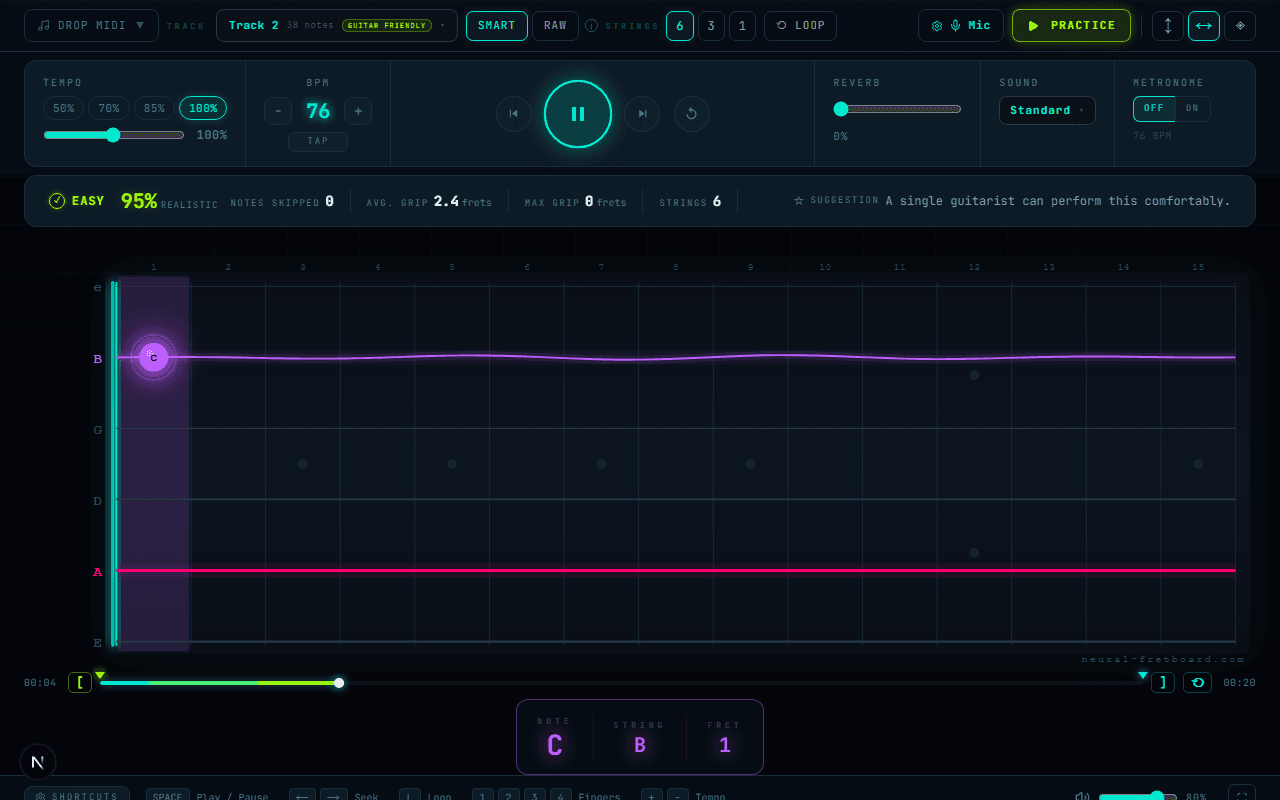Viewport: 1280px width, 800px height.
Task: Decrease BPM with the minus button
Action: (278, 111)
